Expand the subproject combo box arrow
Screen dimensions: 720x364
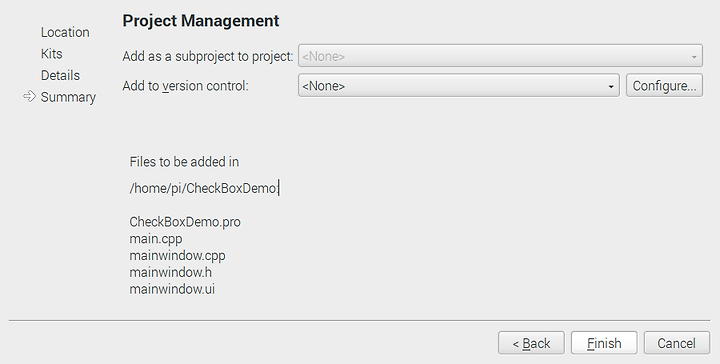694,57
